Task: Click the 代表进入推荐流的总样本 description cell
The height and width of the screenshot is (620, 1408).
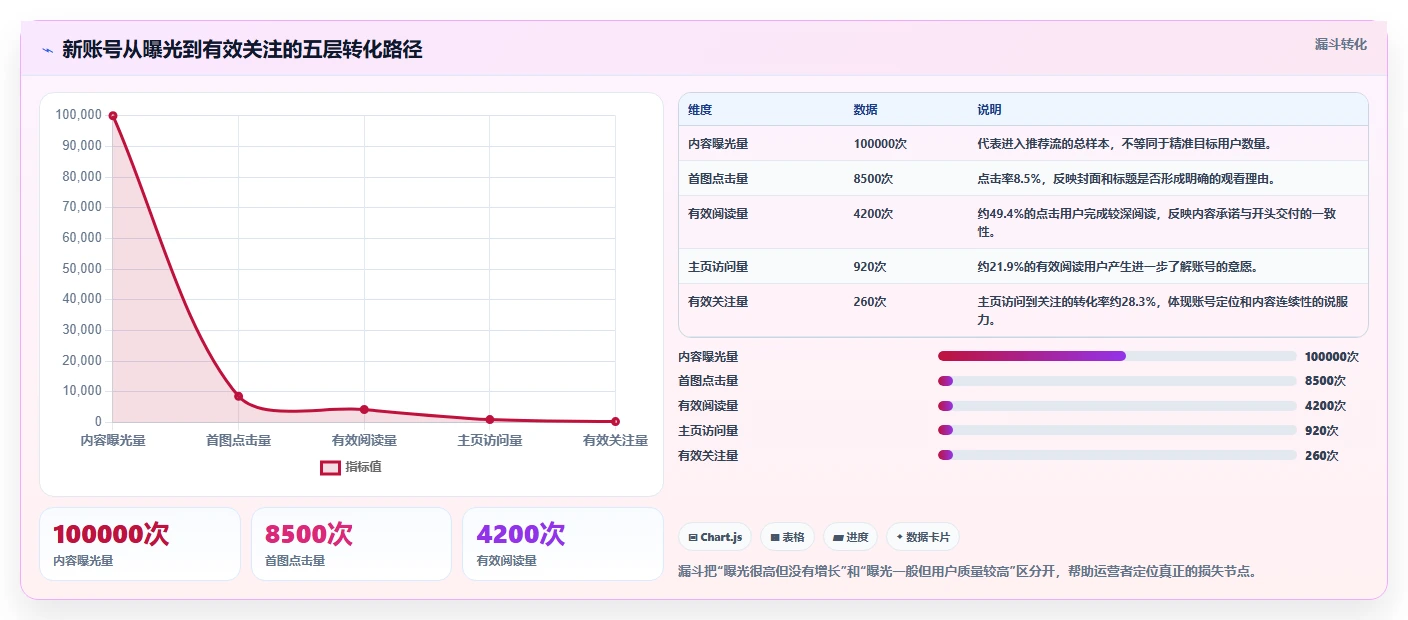Action: [1167, 144]
